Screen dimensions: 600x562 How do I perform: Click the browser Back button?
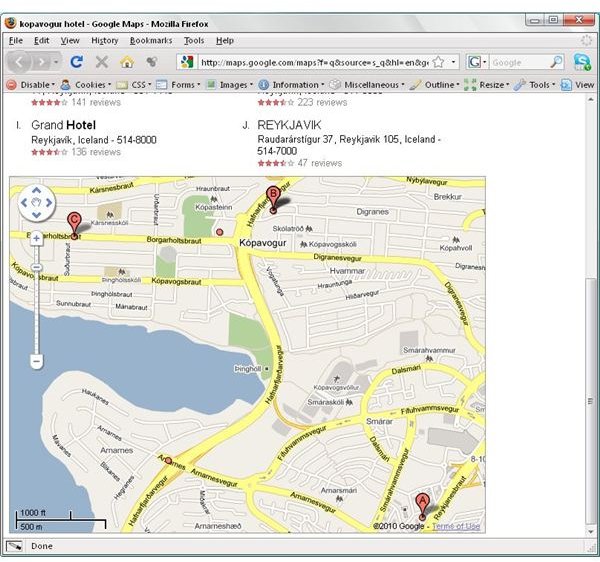(18, 62)
